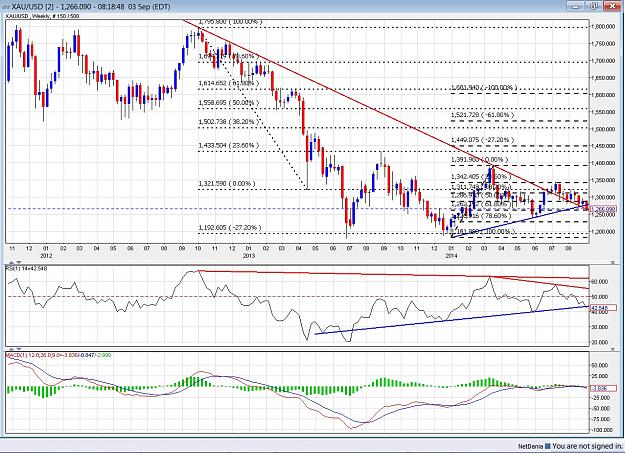Click the 1,391.960 (0.00%) extension label
Viewport: 625px width, 453px height.
(x=480, y=160)
